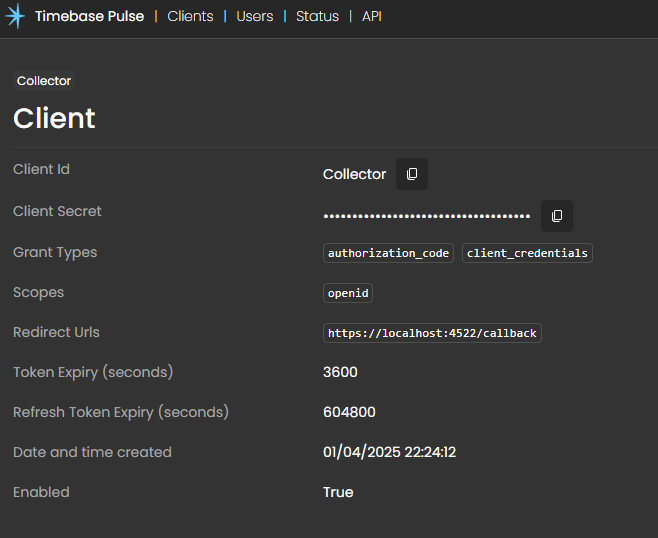This screenshot has height=538, width=658.
Task: Click the Client page heading
Action: click(54, 118)
